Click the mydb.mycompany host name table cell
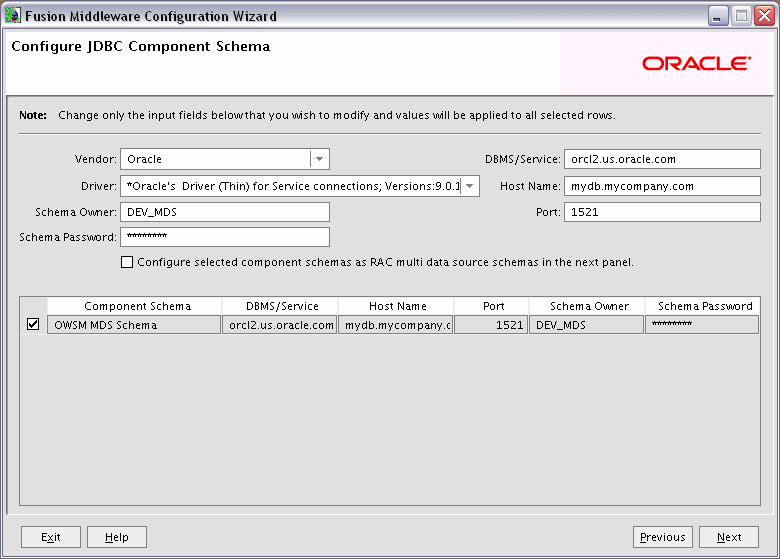The height and width of the screenshot is (559, 780). tap(396, 325)
